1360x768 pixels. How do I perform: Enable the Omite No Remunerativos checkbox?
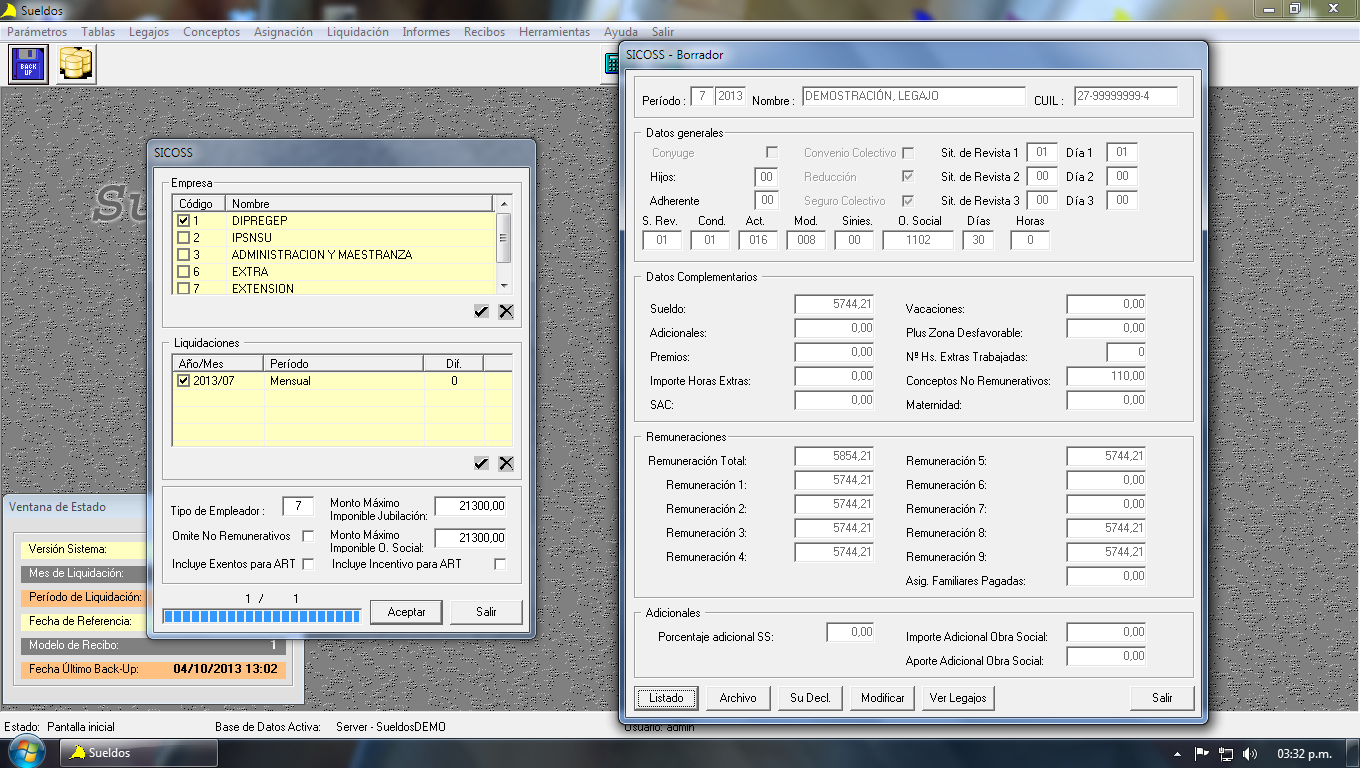pos(308,536)
